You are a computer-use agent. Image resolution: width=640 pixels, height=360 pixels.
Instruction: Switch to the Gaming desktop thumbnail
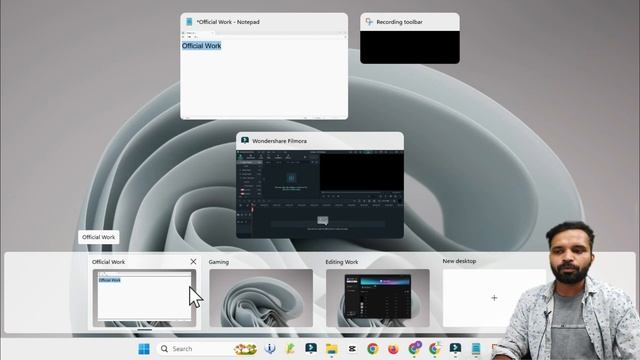click(x=261, y=298)
